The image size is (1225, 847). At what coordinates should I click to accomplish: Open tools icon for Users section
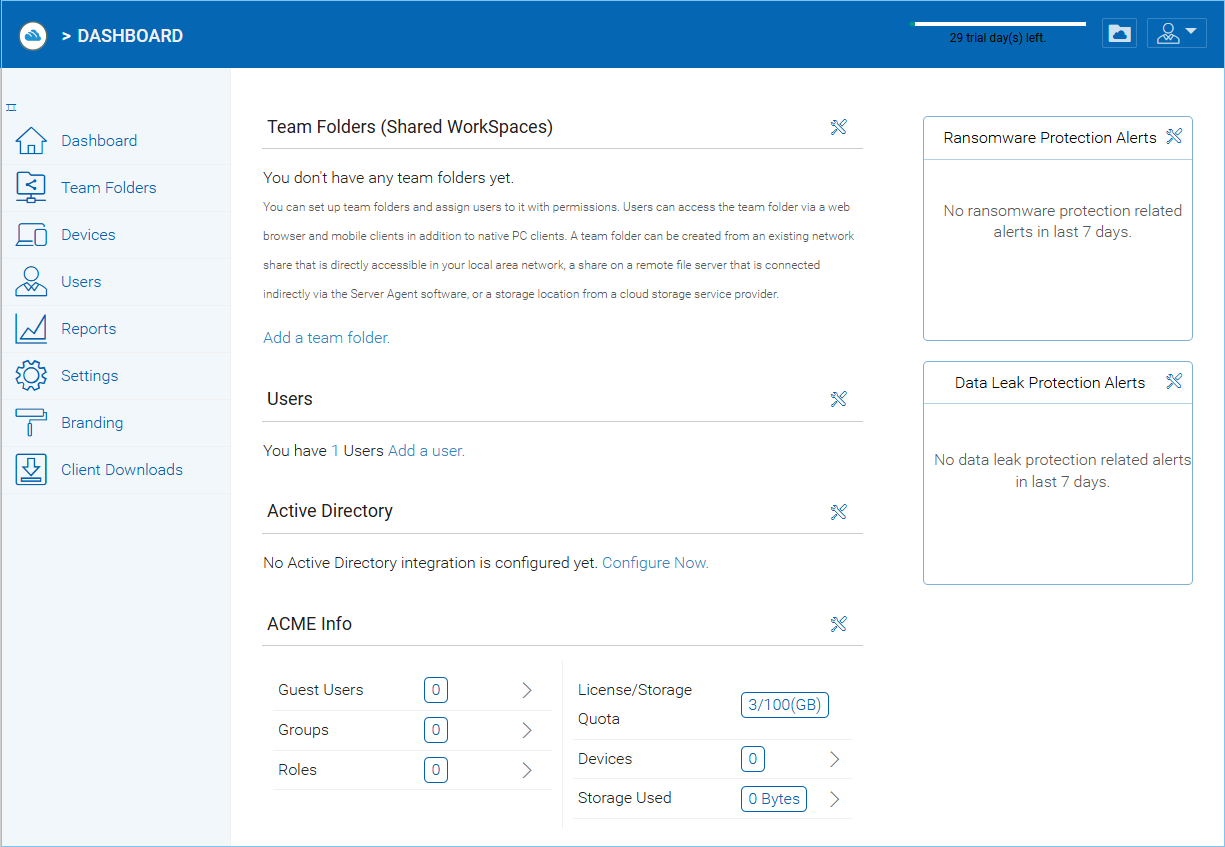point(839,399)
